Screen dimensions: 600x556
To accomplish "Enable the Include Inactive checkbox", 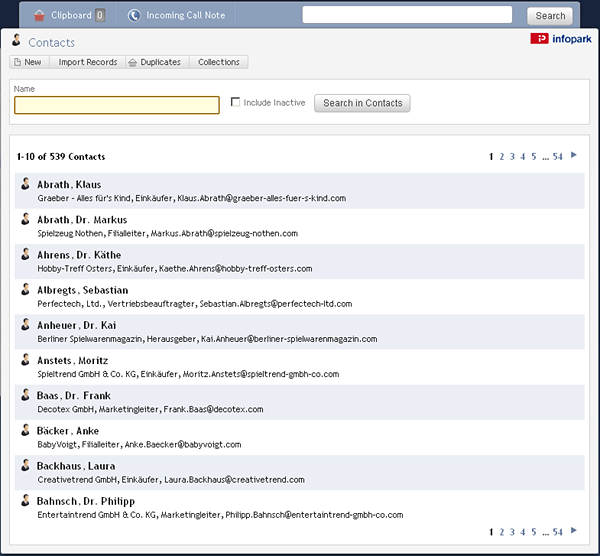I will (235, 102).
